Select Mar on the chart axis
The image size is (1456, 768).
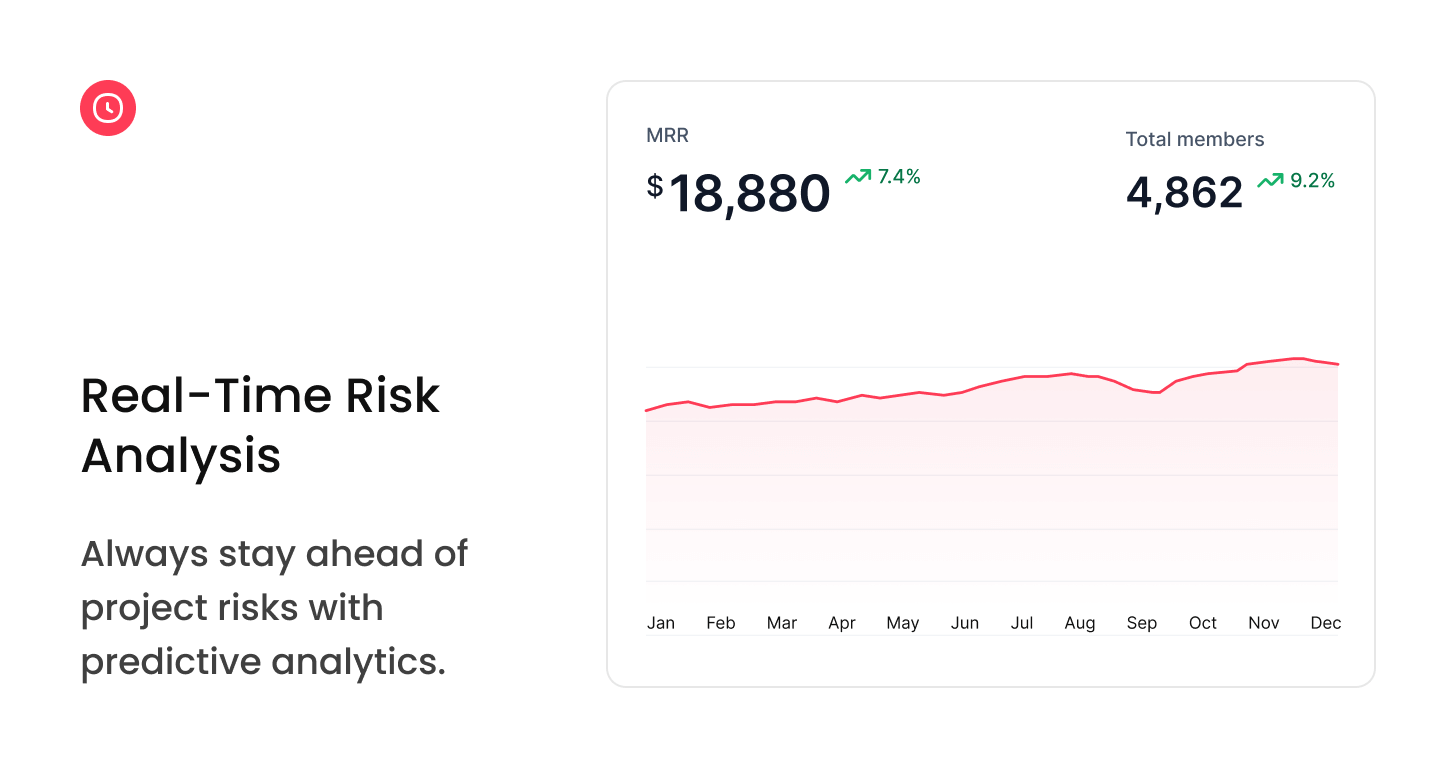[782, 623]
